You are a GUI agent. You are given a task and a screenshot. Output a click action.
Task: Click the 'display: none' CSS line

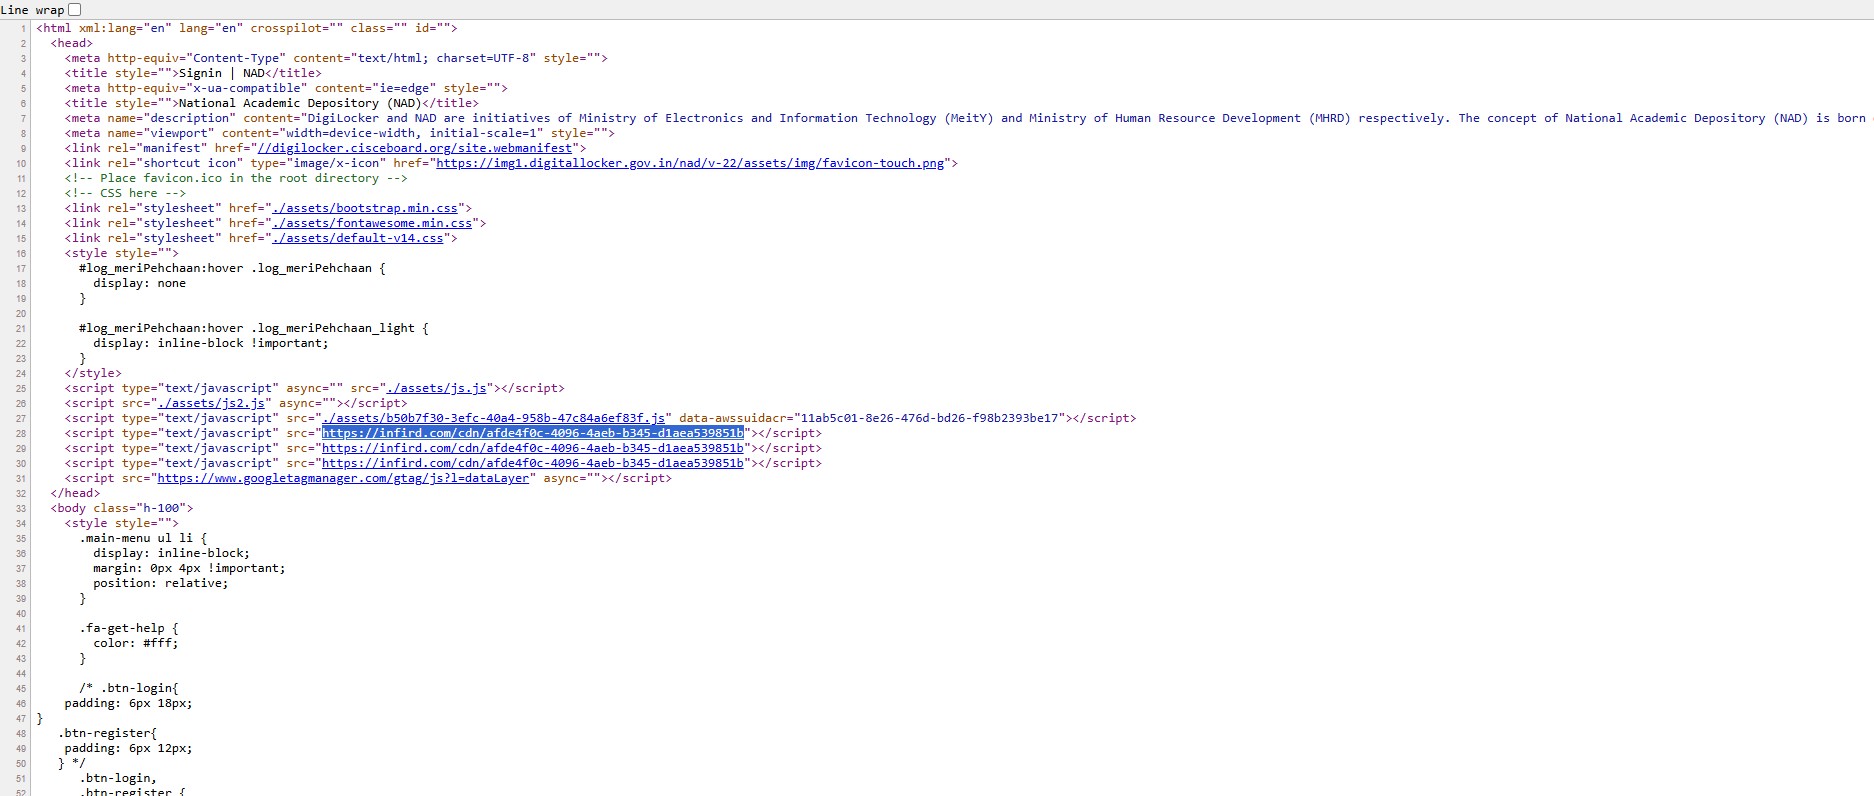pyautogui.click(x=139, y=283)
